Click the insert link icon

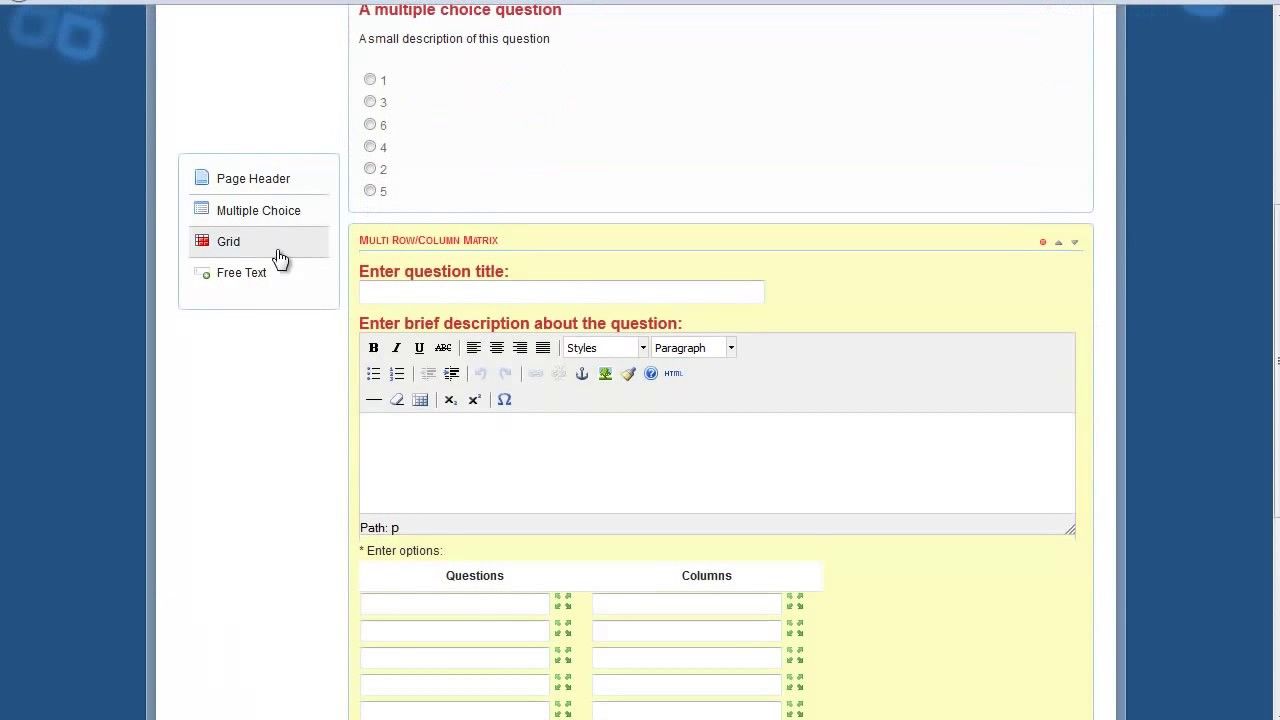[x=535, y=374]
